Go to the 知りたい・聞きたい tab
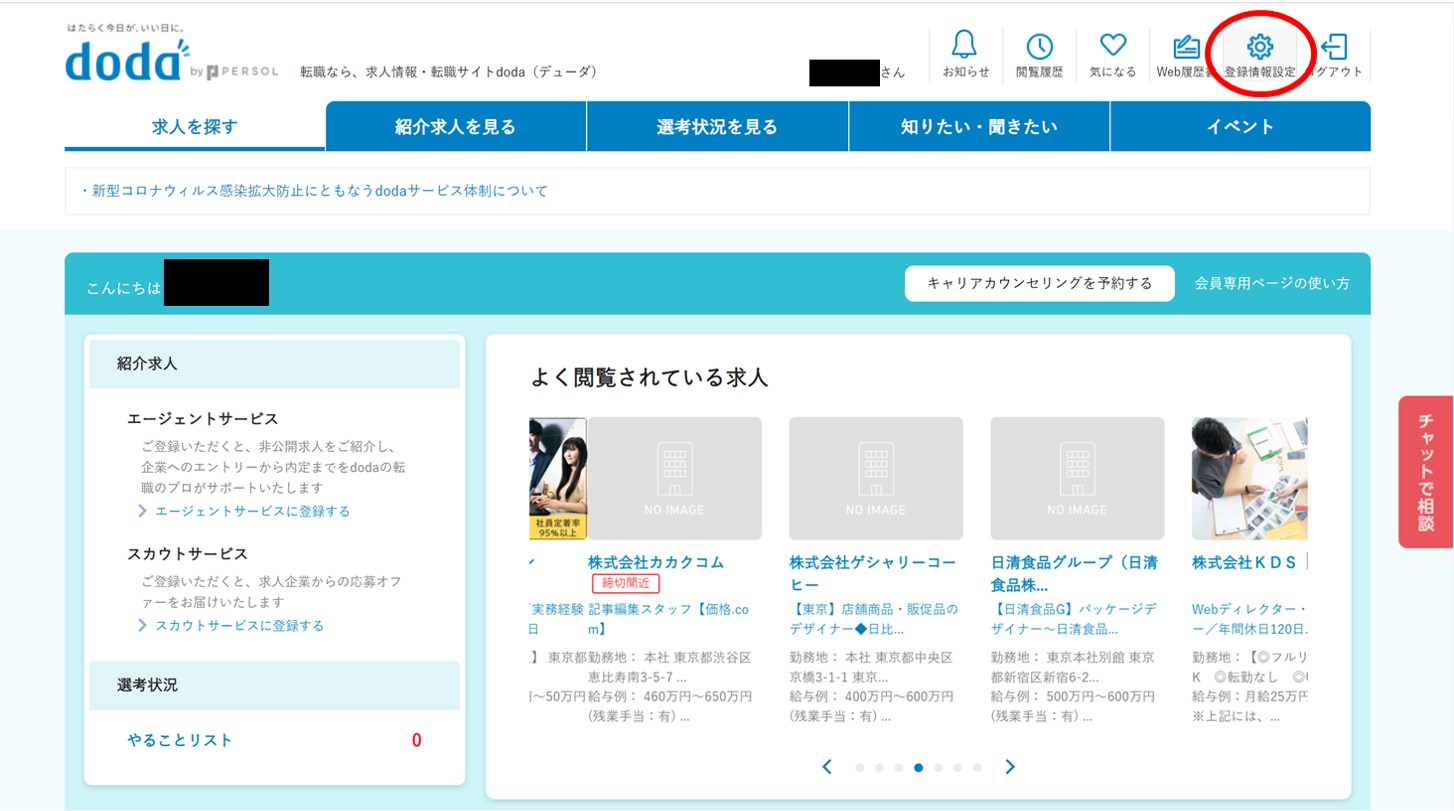 [x=979, y=127]
